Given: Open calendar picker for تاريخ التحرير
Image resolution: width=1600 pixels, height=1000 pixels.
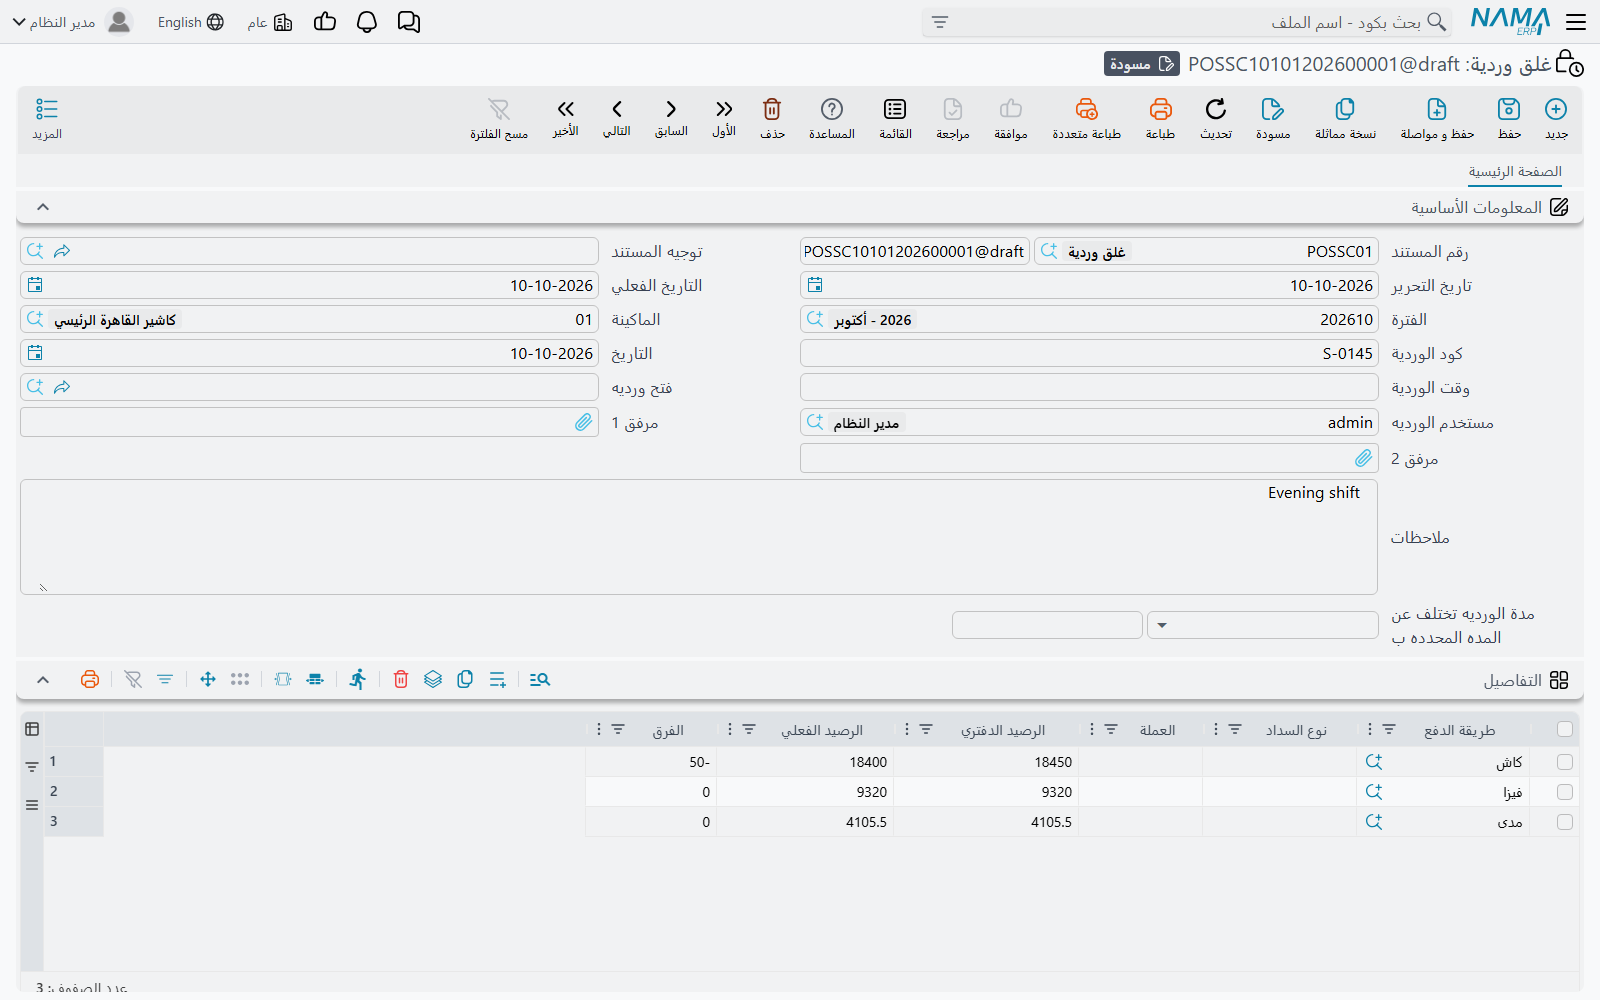Looking at the screenshot, I should (x=815, y=285).
